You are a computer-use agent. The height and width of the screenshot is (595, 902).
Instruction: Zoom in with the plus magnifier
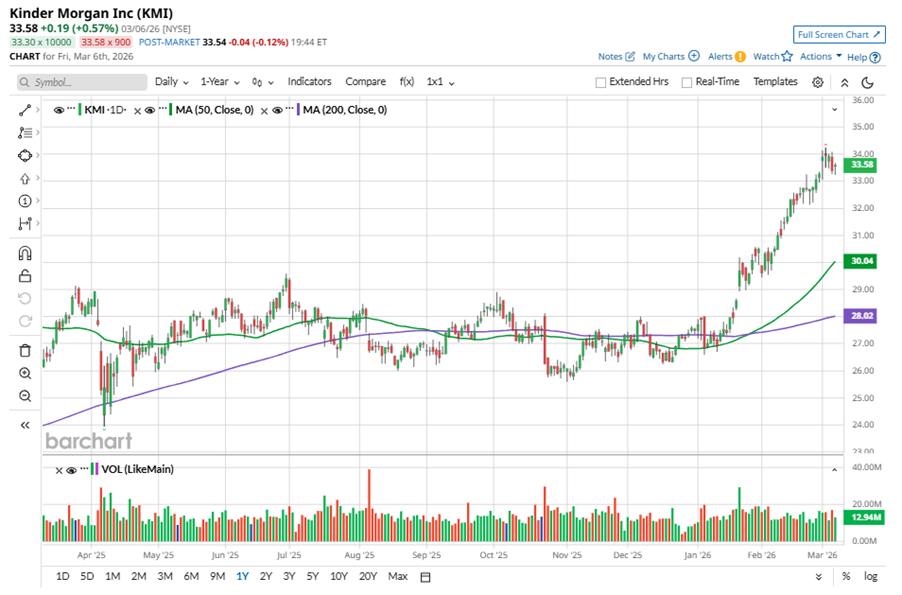tap(25, 373)
